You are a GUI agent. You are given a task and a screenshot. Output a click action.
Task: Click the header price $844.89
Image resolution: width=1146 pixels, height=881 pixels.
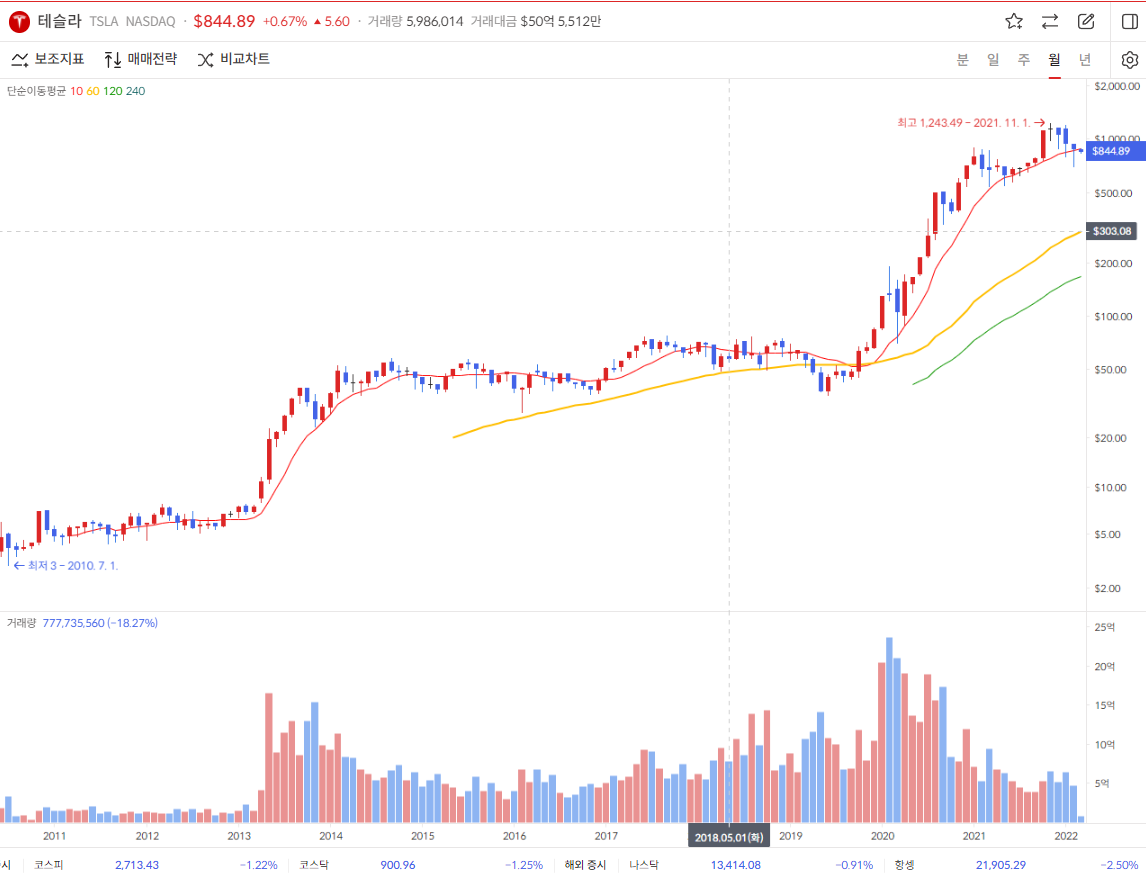pyautogui.click(x=224, y=21)
